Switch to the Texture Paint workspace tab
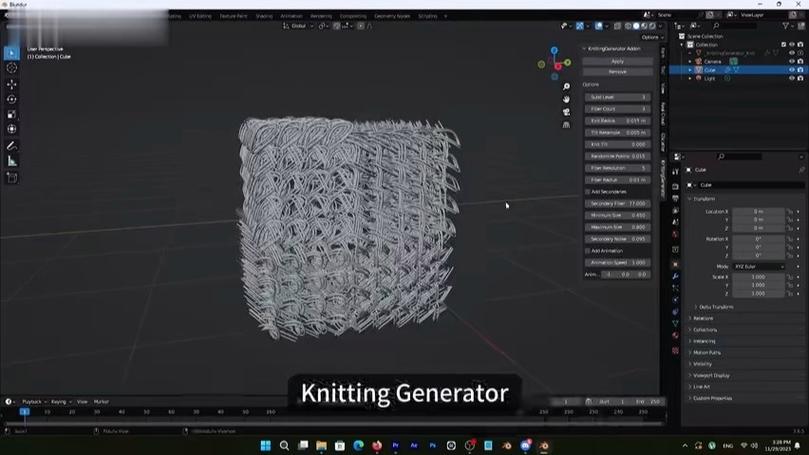This screenshot has width=809, height=455. [x=233, y=16]
